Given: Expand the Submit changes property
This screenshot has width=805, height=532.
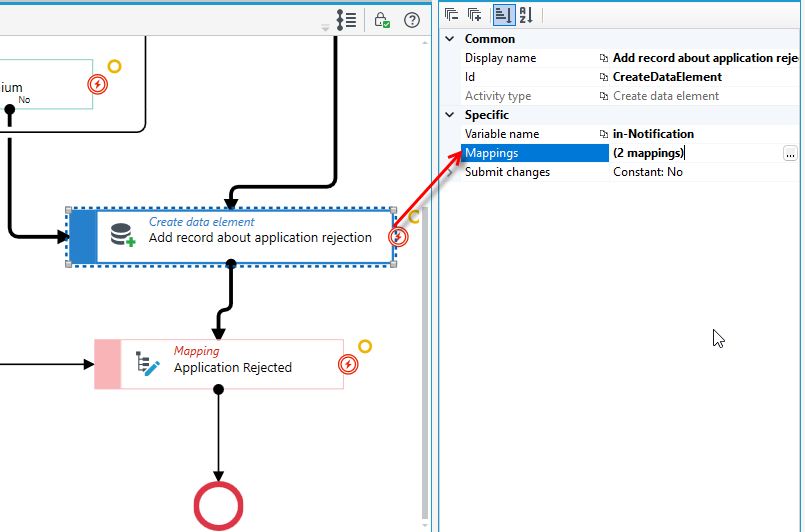Looking at the screenshot, I should point(450,173).
